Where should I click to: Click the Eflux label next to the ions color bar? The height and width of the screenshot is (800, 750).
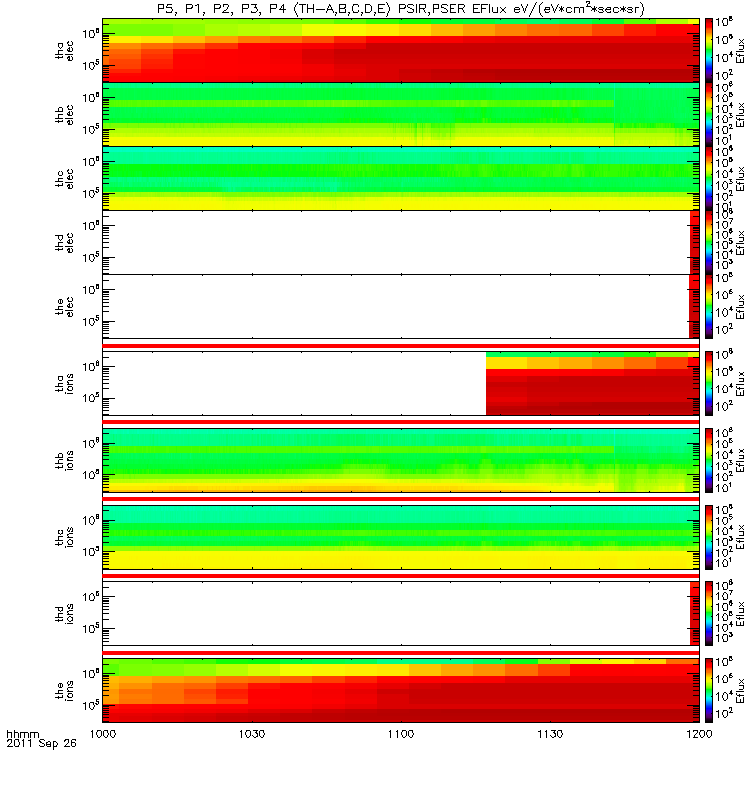[740, 690]
